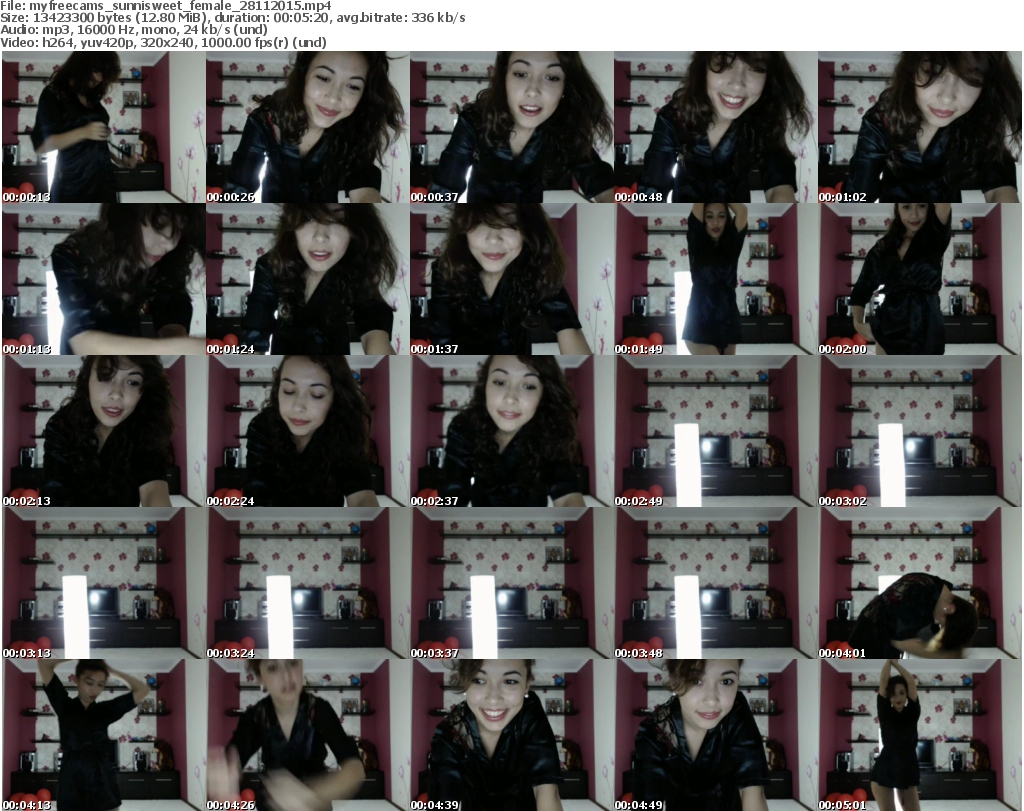This screenshot has height=811, width=1024.
Task: Click the 'Video: h264, yuv420p' info line
Action: pos(163,42)
